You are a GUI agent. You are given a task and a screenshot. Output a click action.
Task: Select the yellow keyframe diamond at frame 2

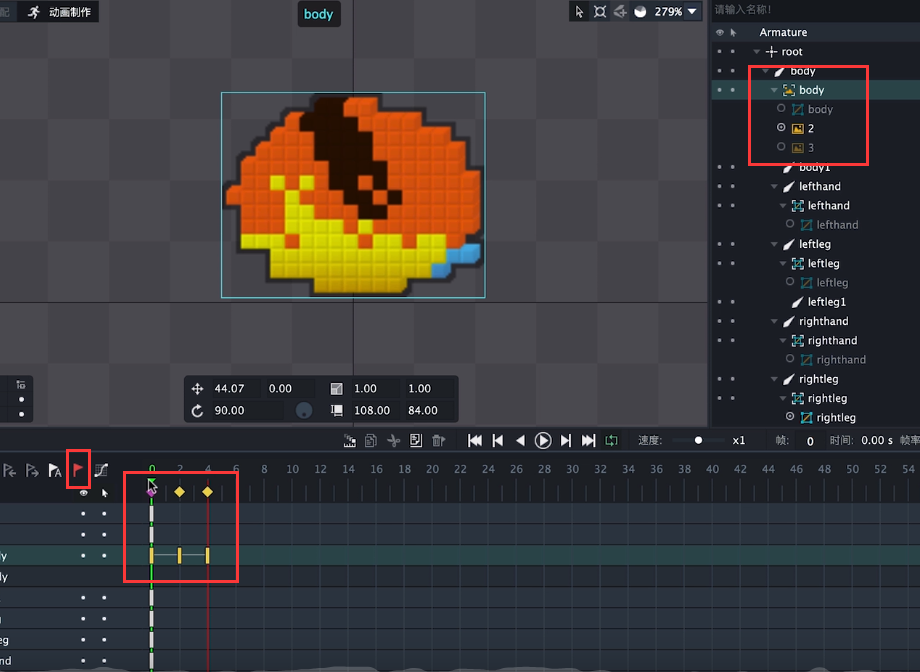click(x=180, y=492)
